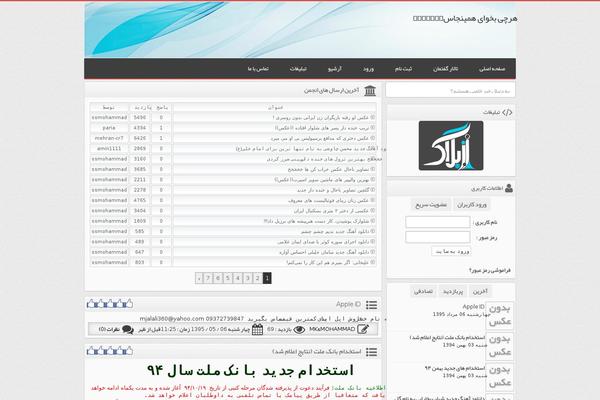
Task: Click topic icon in the row with 4394 views
Action: [373, 128]
